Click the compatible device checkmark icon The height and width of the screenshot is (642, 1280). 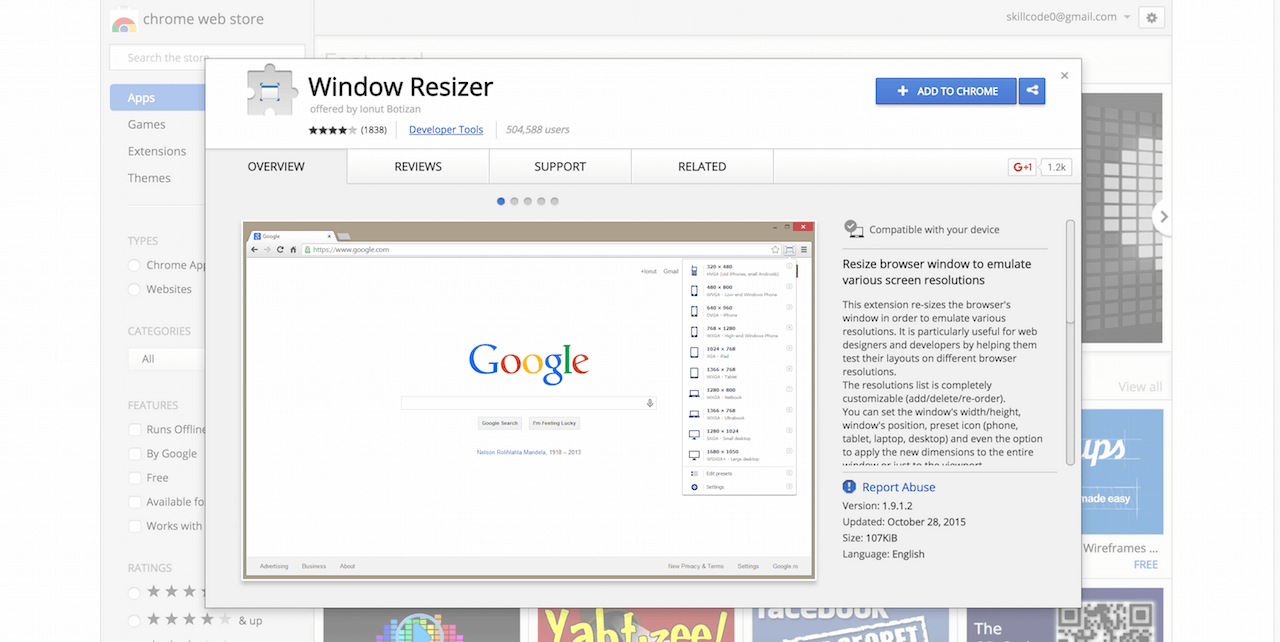[853, 229]
